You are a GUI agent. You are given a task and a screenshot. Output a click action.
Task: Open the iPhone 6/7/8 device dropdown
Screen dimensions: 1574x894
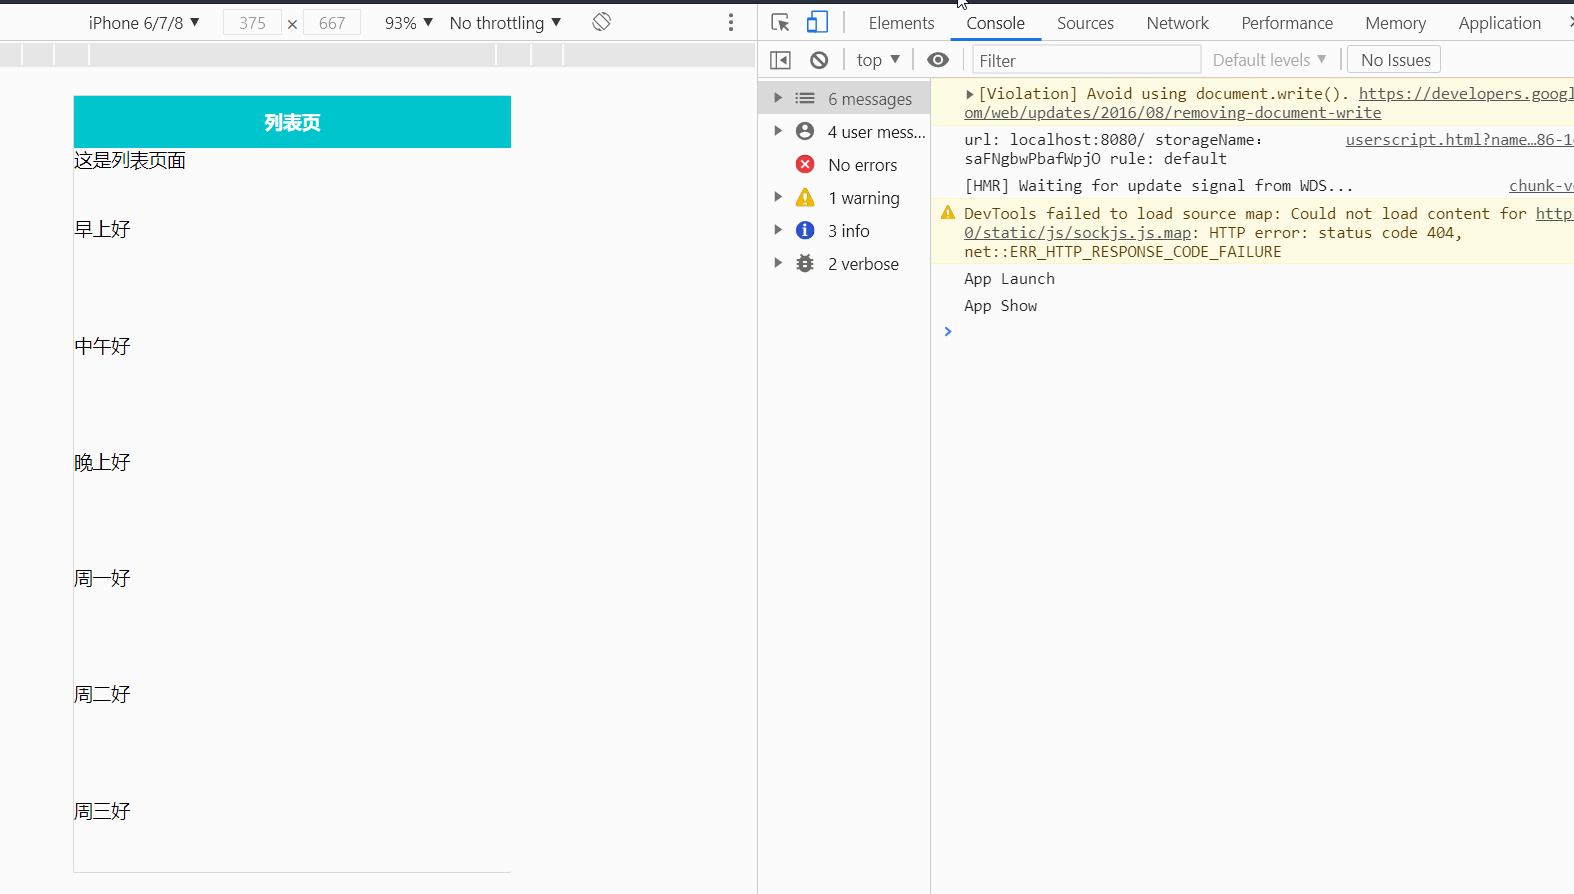[144, 22]
